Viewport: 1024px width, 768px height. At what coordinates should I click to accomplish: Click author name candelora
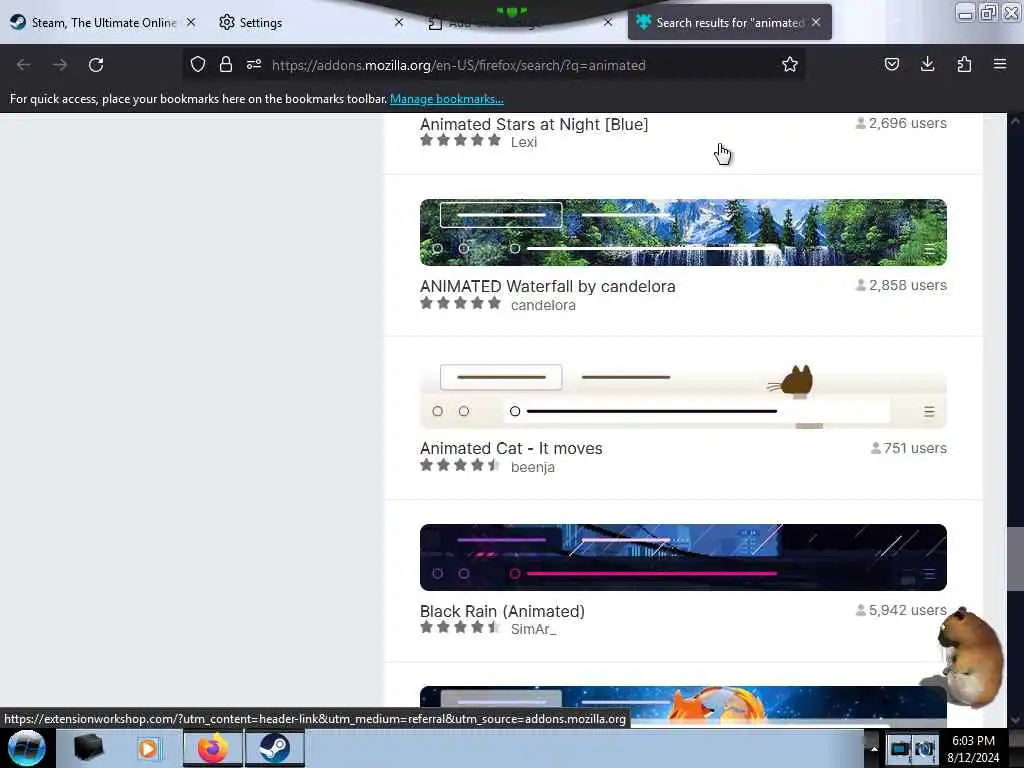(543, 305)
